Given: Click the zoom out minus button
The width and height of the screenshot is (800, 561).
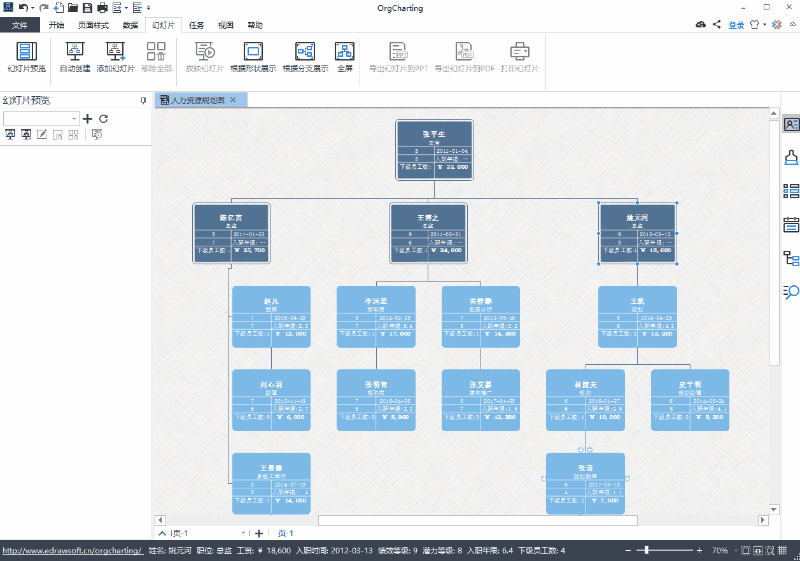Looking at the screenshot, I should coord(628,550).
